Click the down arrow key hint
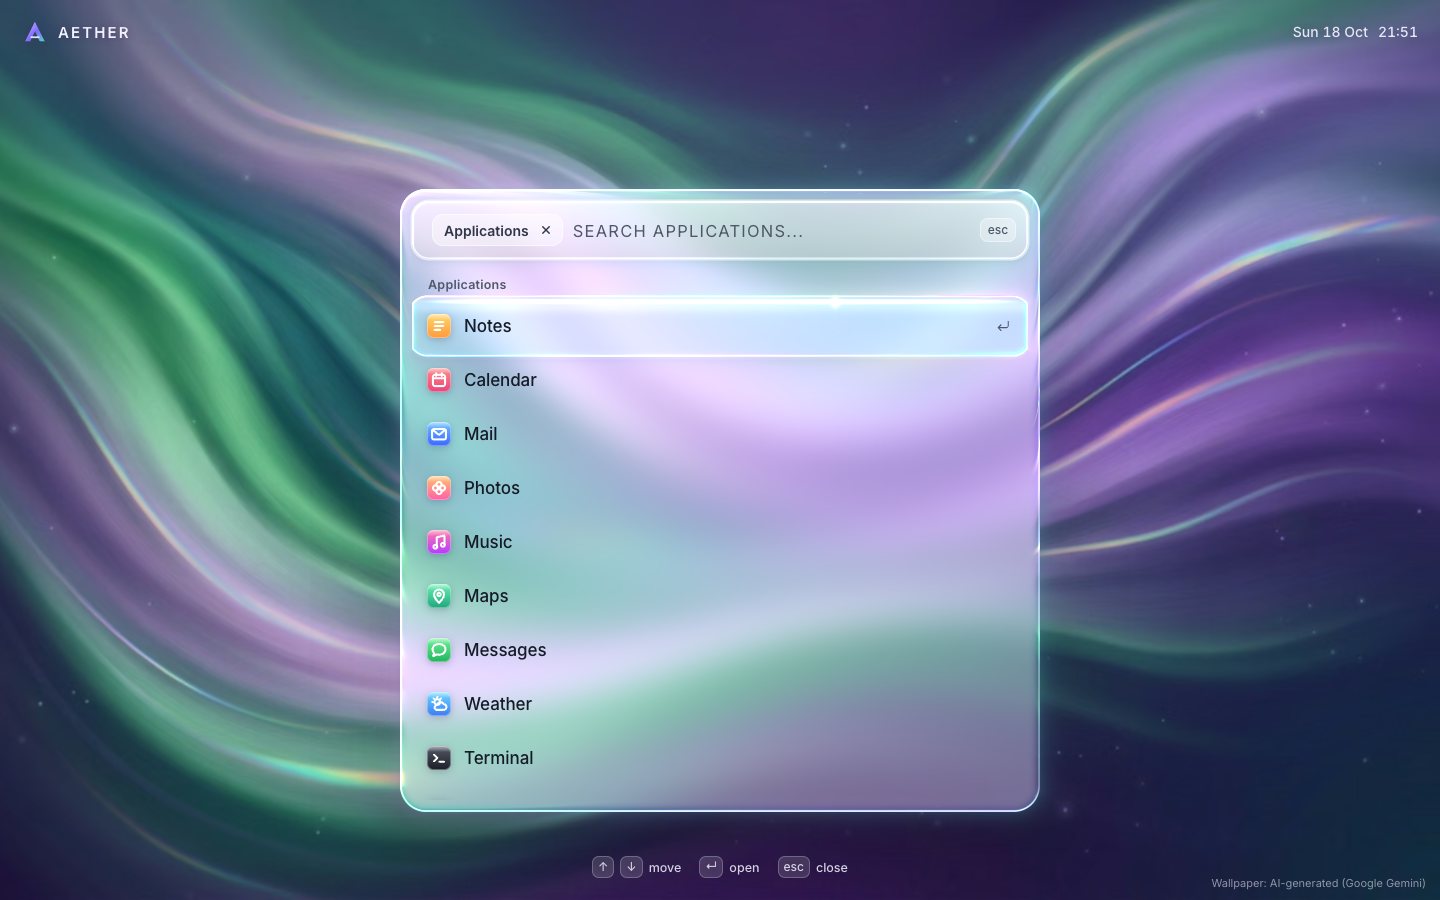Screen dimensions: 1440x900 coord(631,867)
